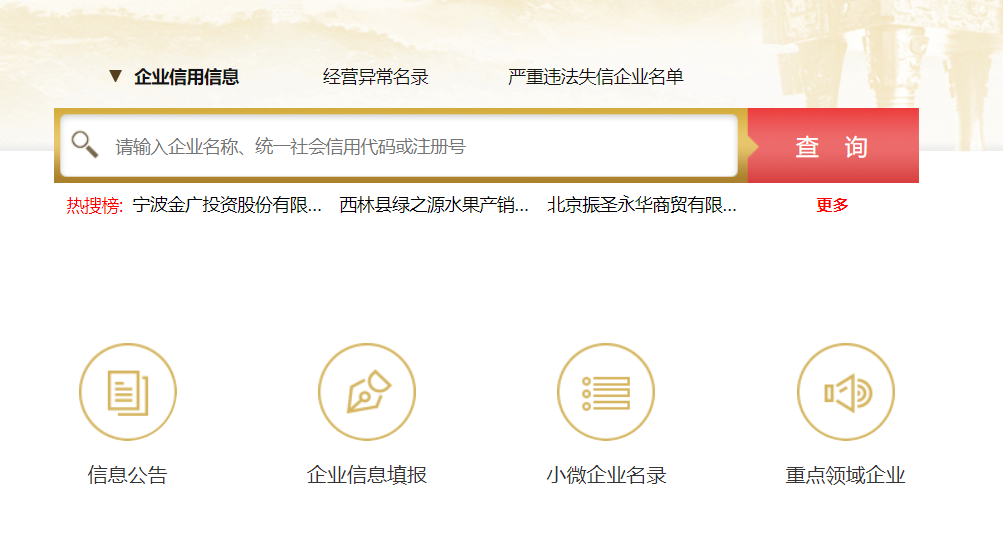Click the red 更多 link

832,205
